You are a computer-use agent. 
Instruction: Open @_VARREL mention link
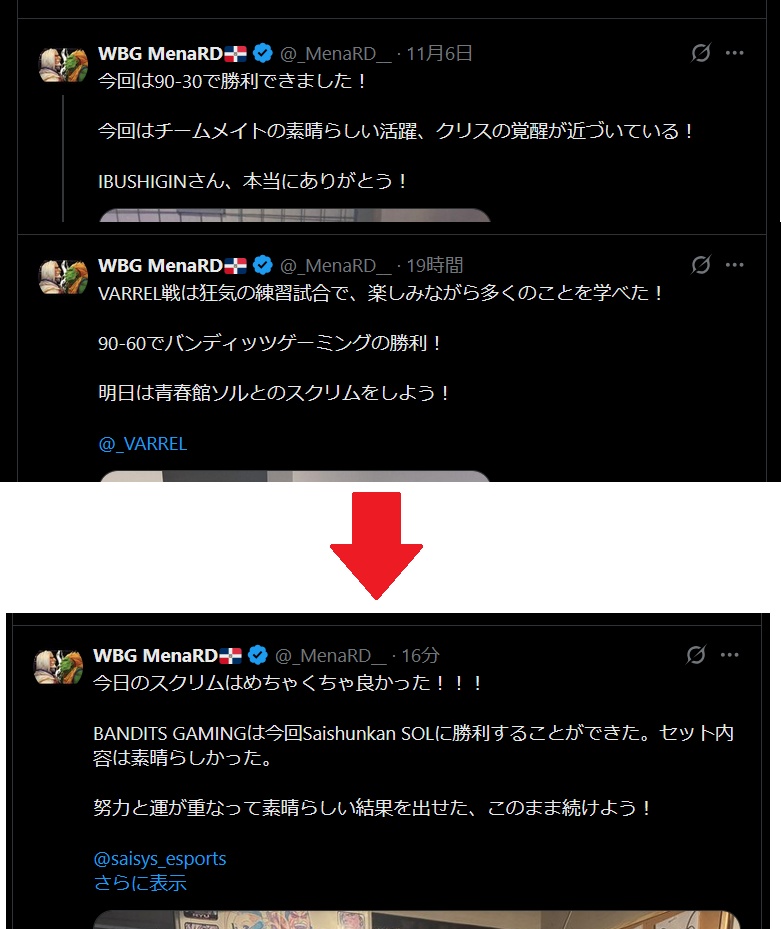point(142,444)
